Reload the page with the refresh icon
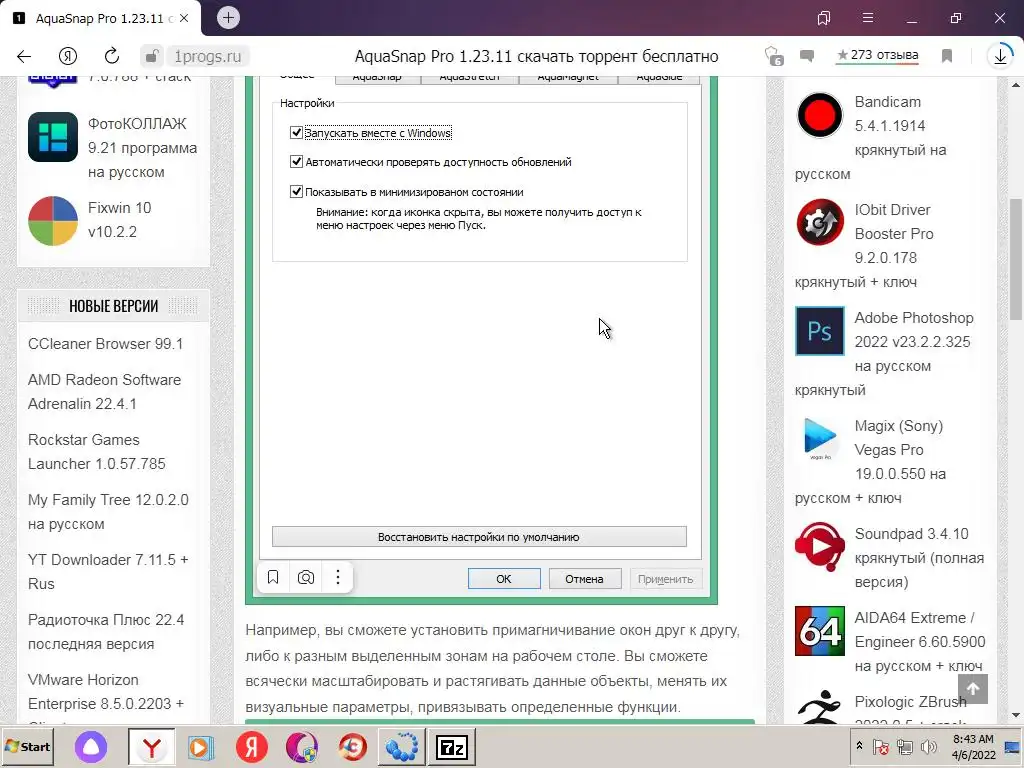 112,56
